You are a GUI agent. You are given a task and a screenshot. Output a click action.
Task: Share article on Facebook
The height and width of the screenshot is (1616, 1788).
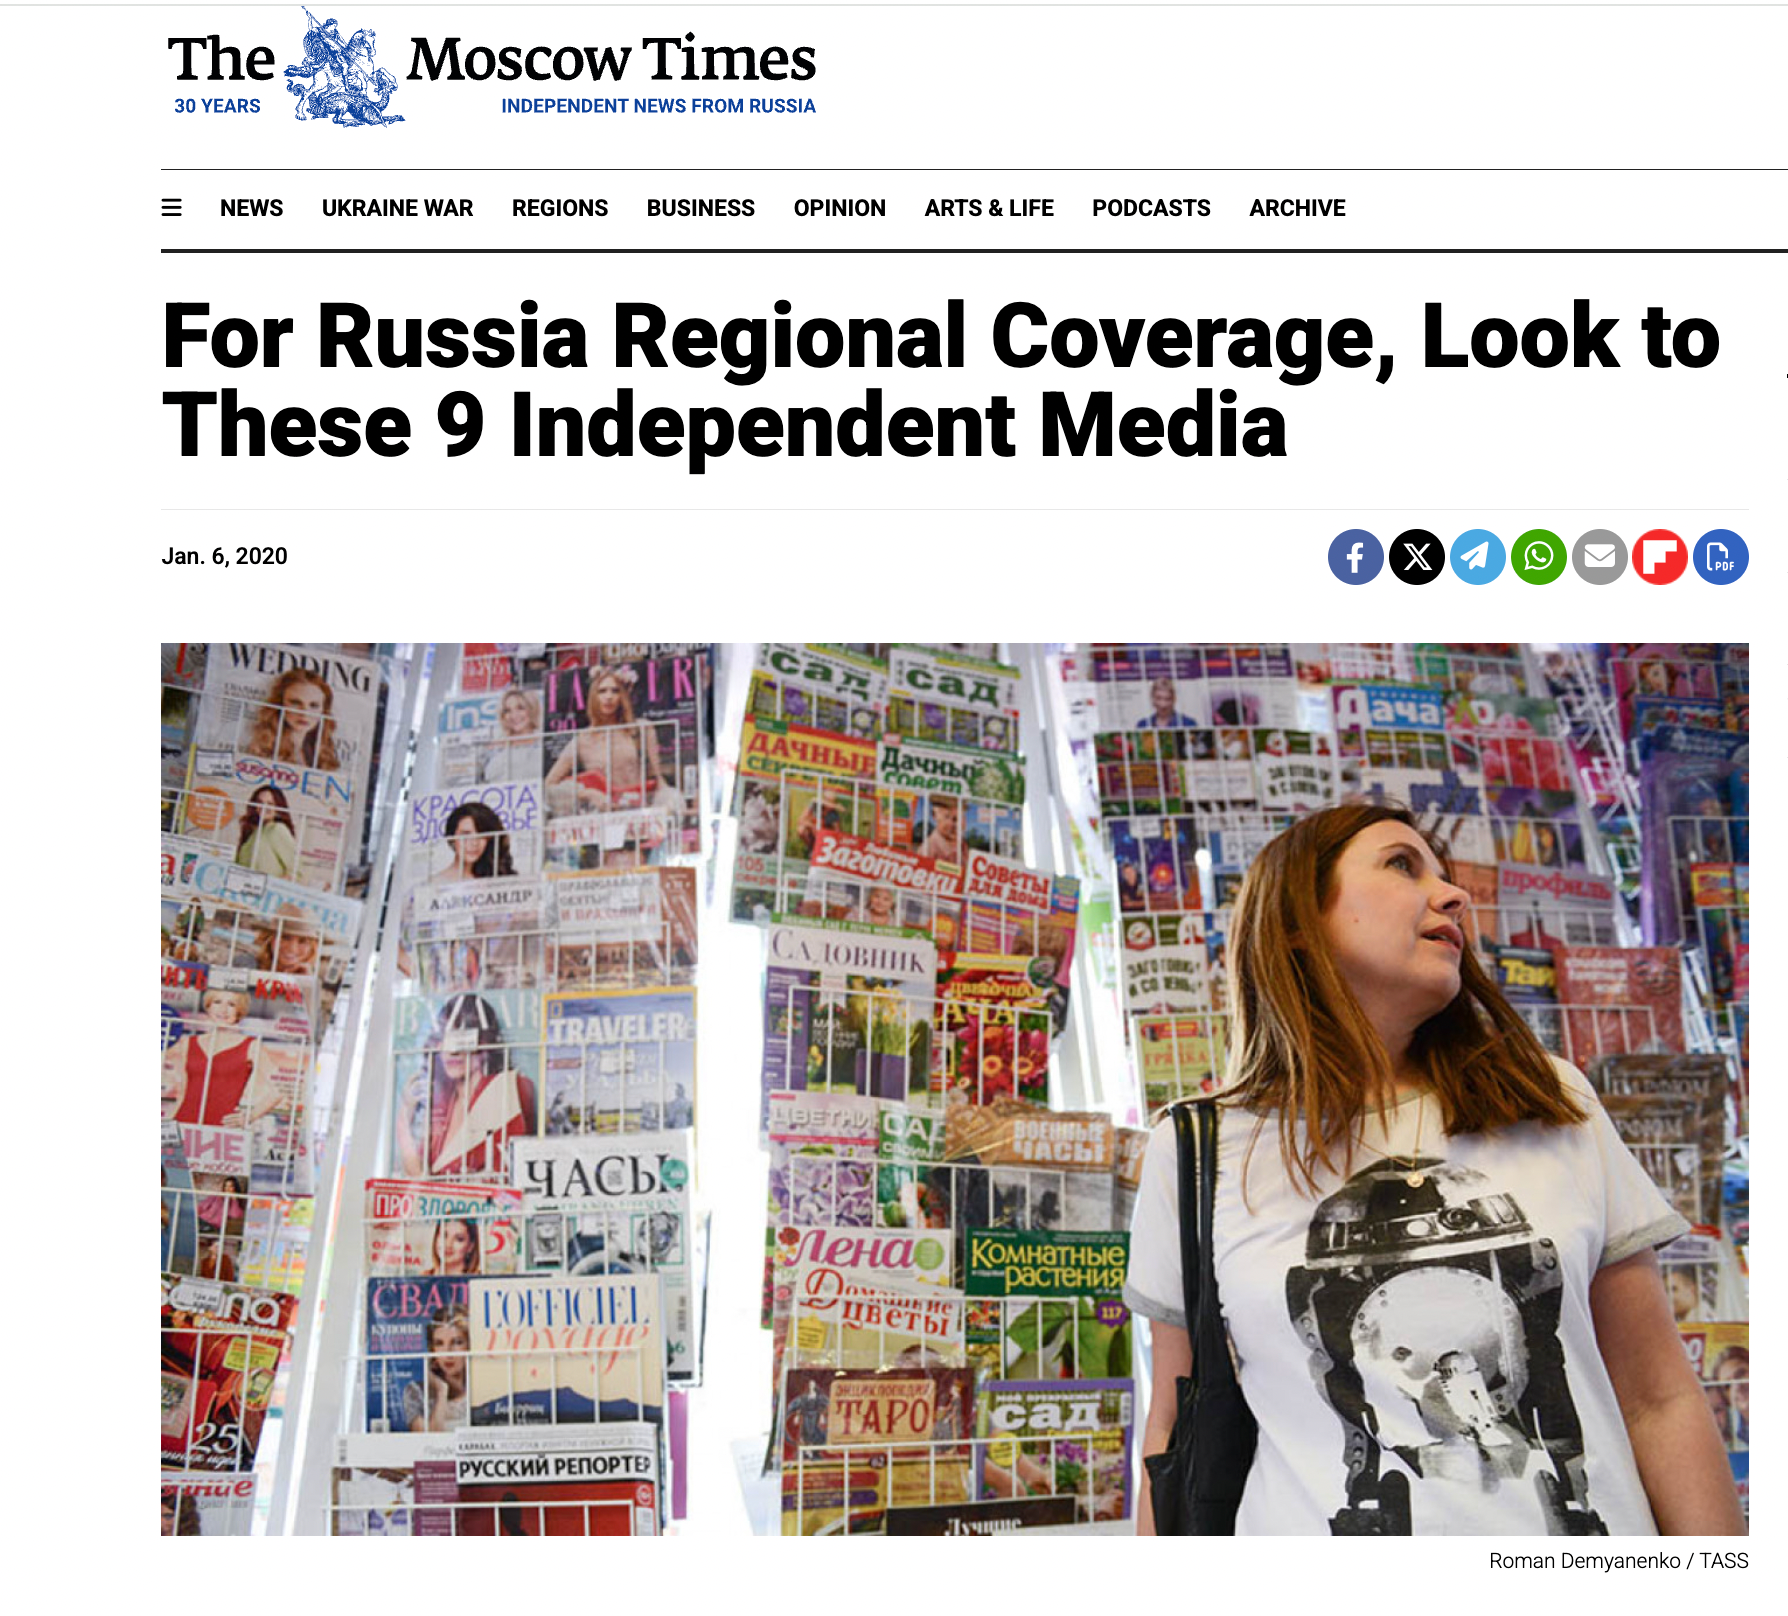point(1355,557)
